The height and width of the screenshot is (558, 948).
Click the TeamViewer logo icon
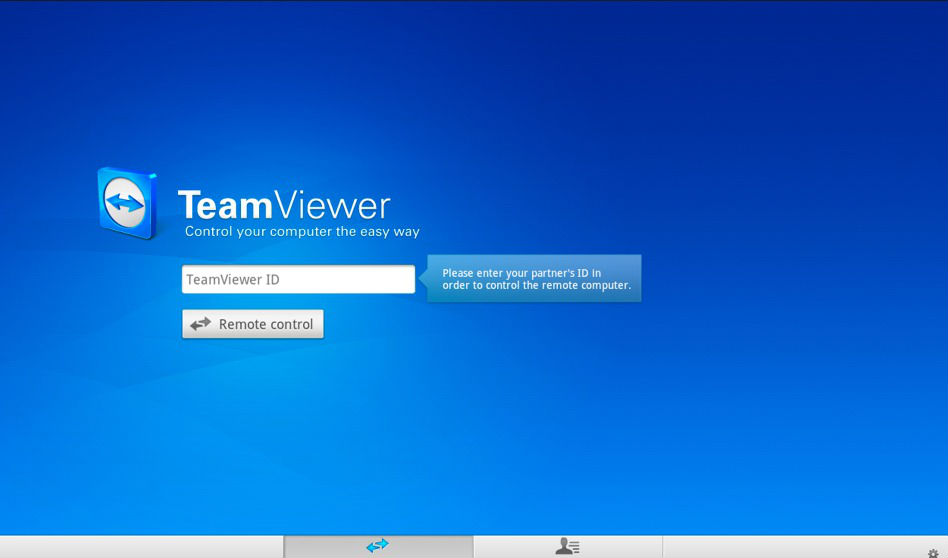[128, 203]
